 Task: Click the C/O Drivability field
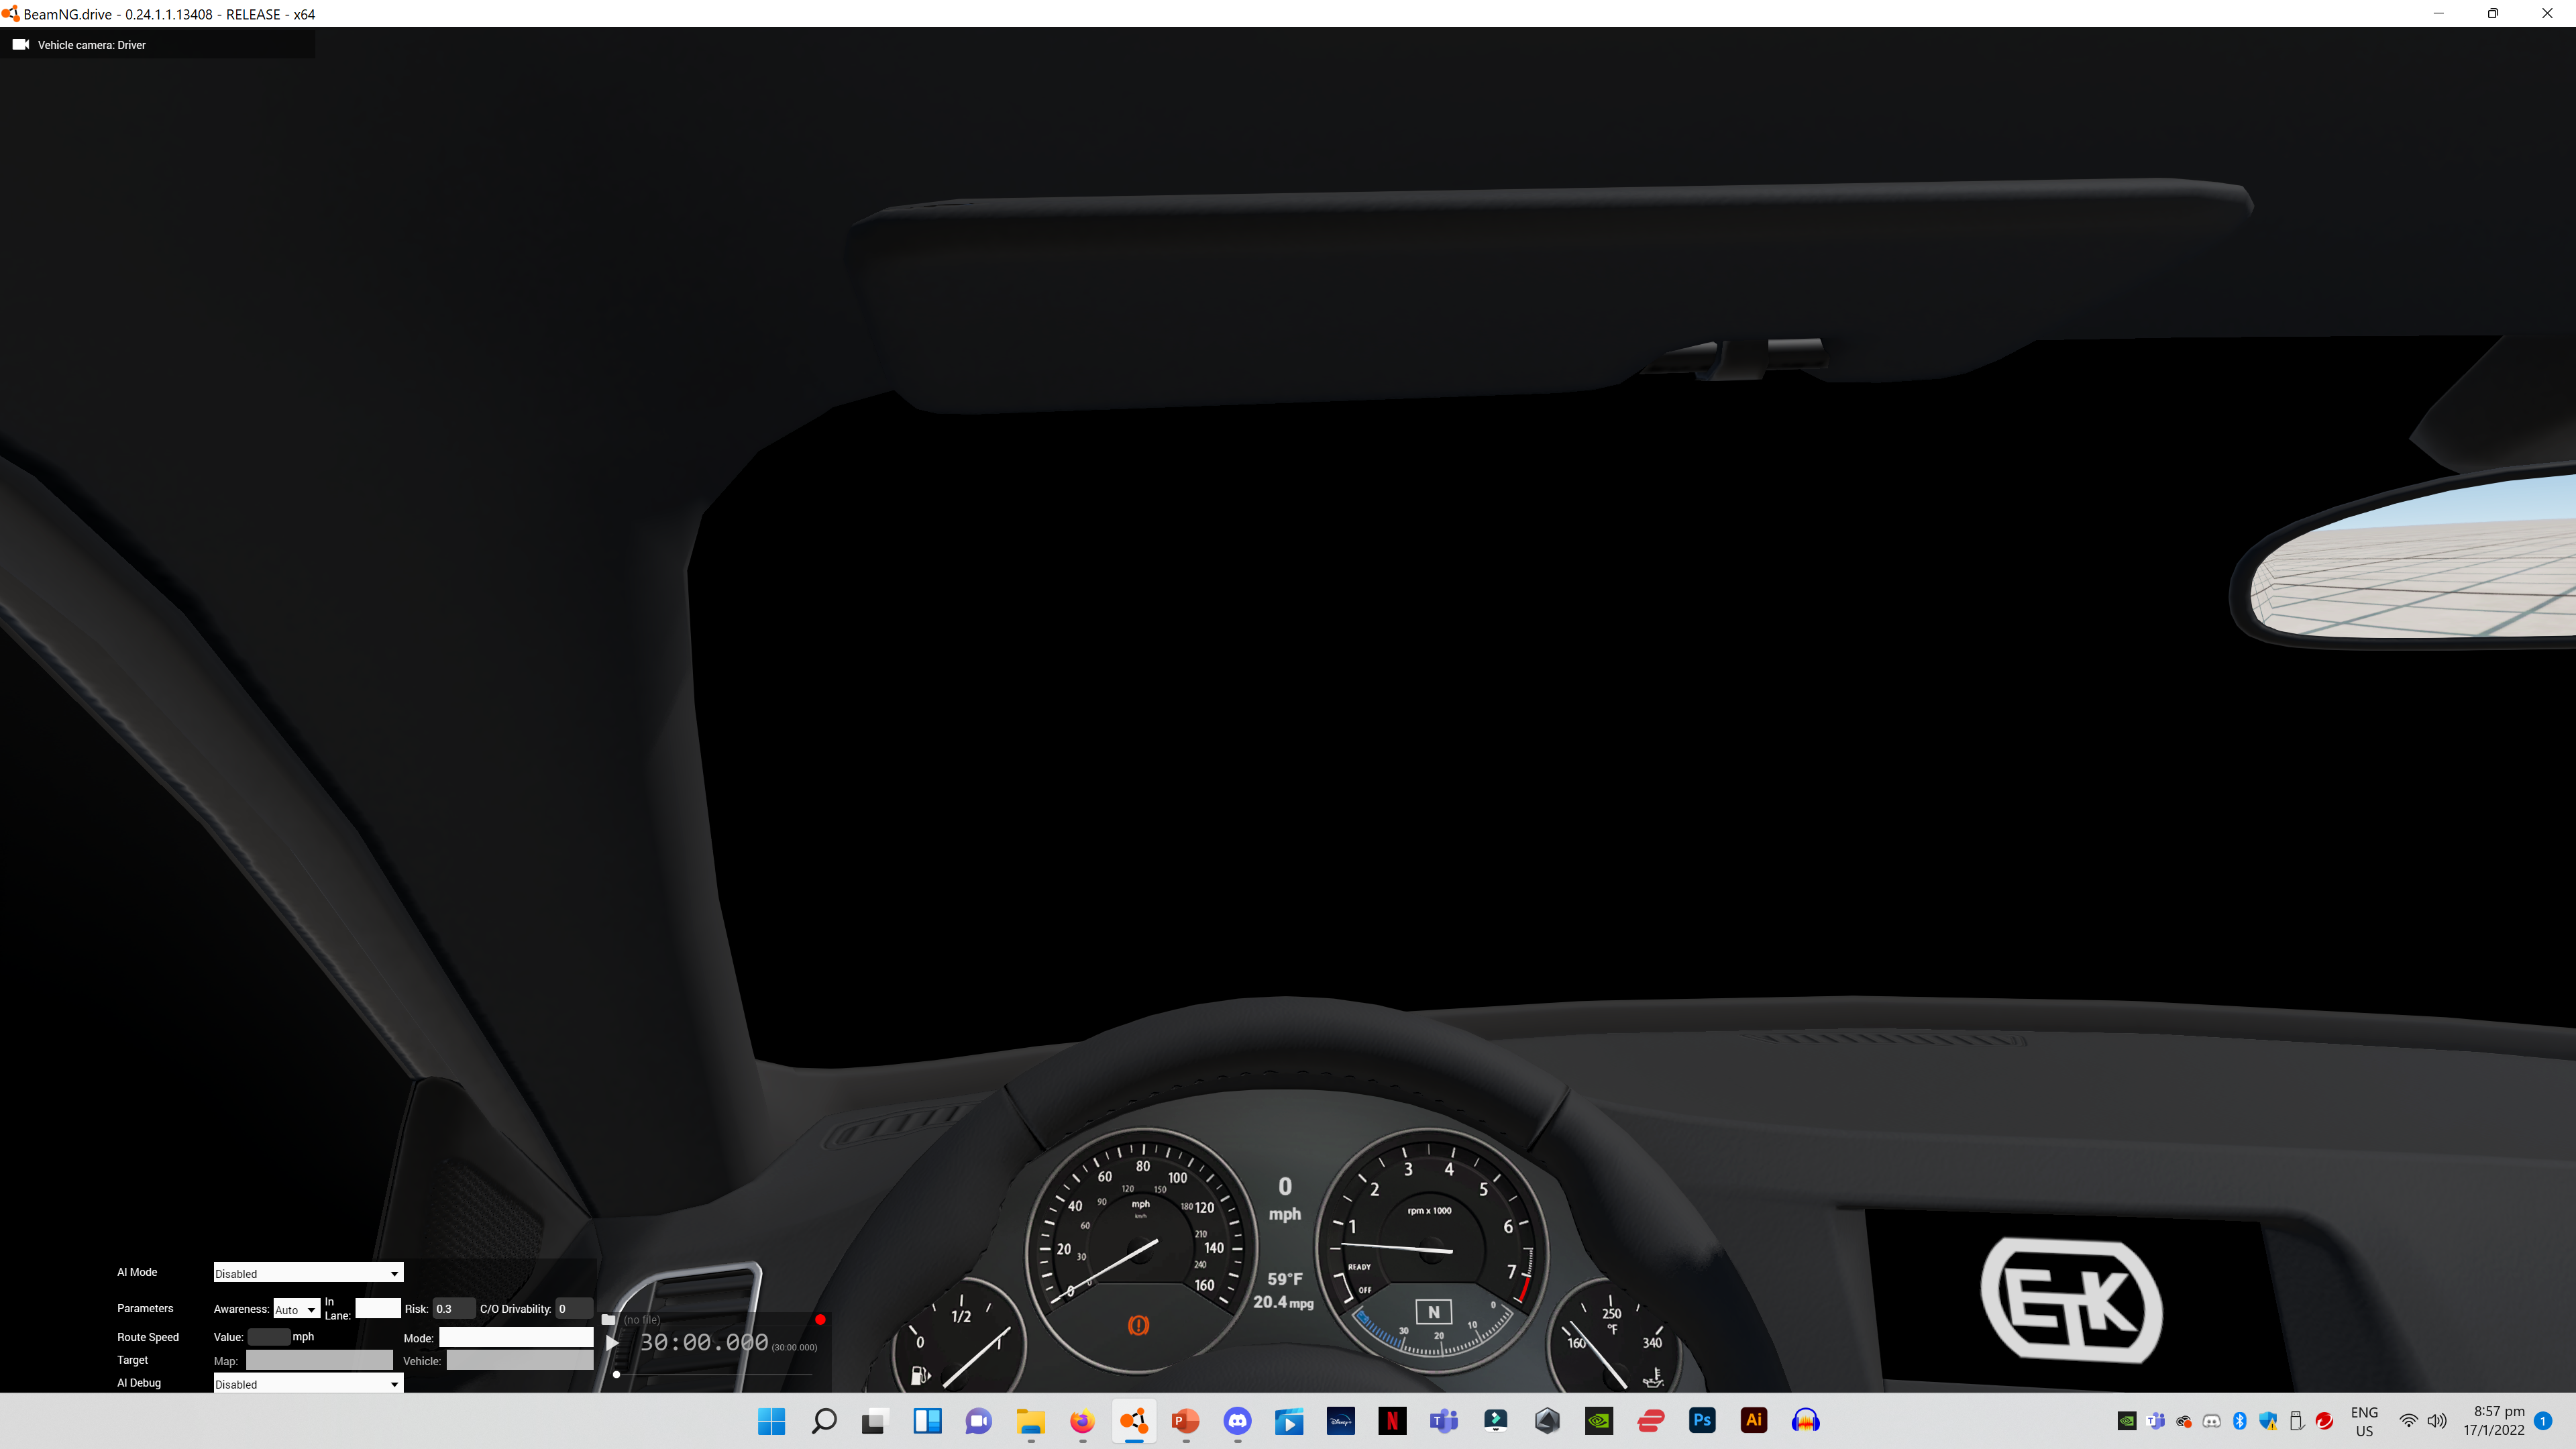574,1308
